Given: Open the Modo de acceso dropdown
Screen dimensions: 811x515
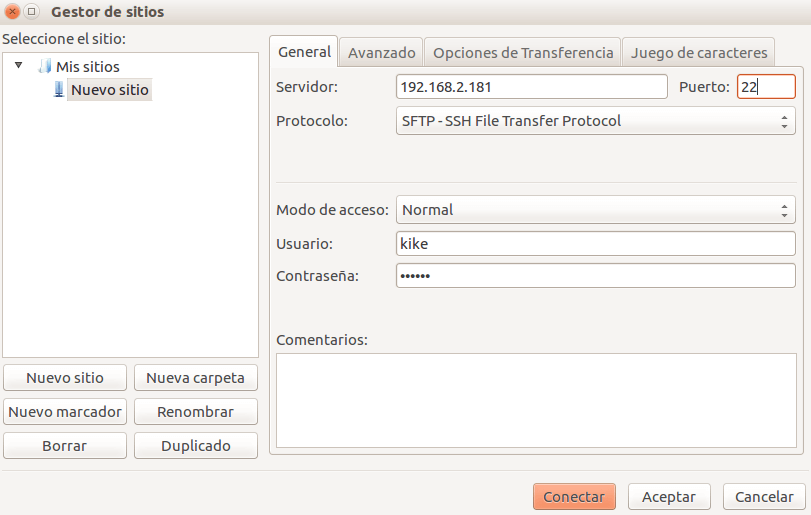Looking at the screenshot, I should tap(595, 210).
